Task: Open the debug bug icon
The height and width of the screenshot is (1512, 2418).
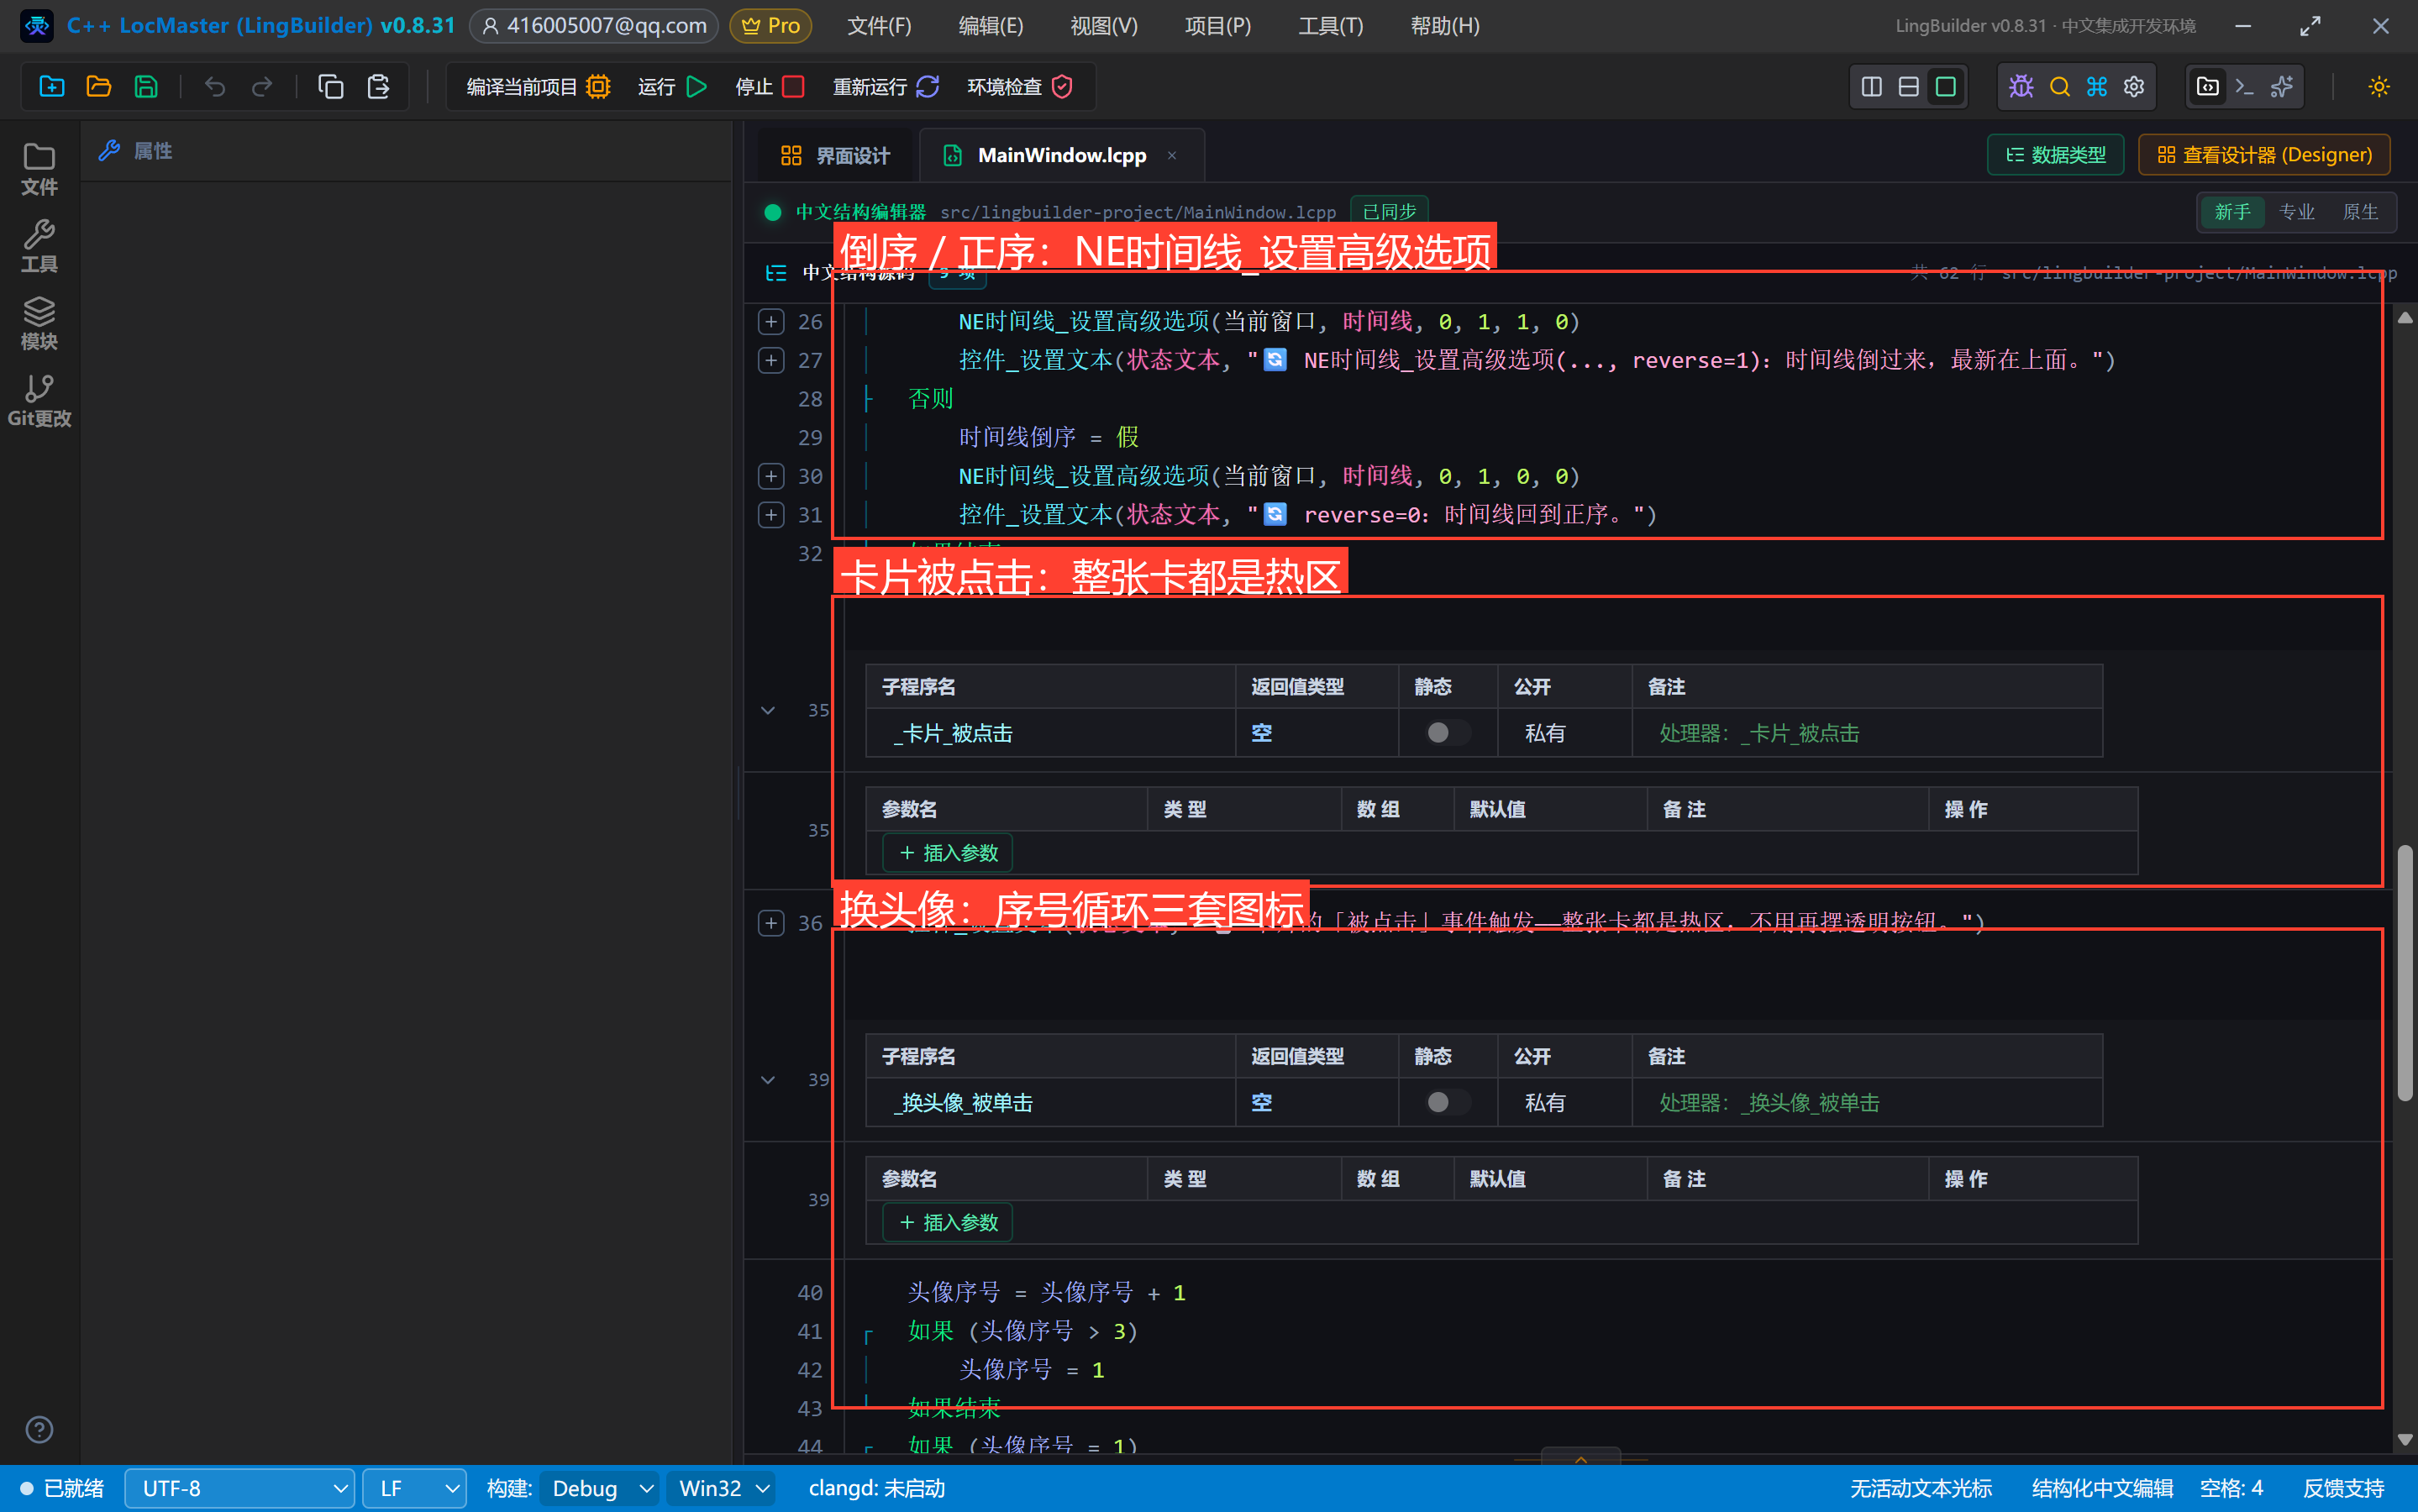Action: pyautogui.click(x=2021, y=87)
